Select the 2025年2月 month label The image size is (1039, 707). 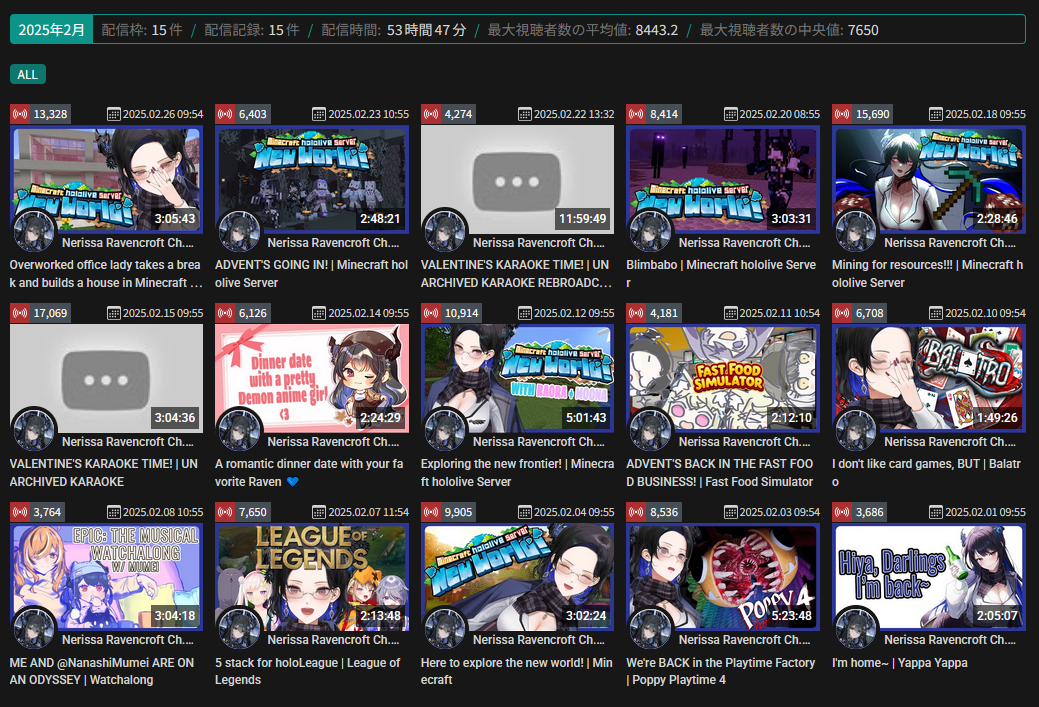(52, 30)
